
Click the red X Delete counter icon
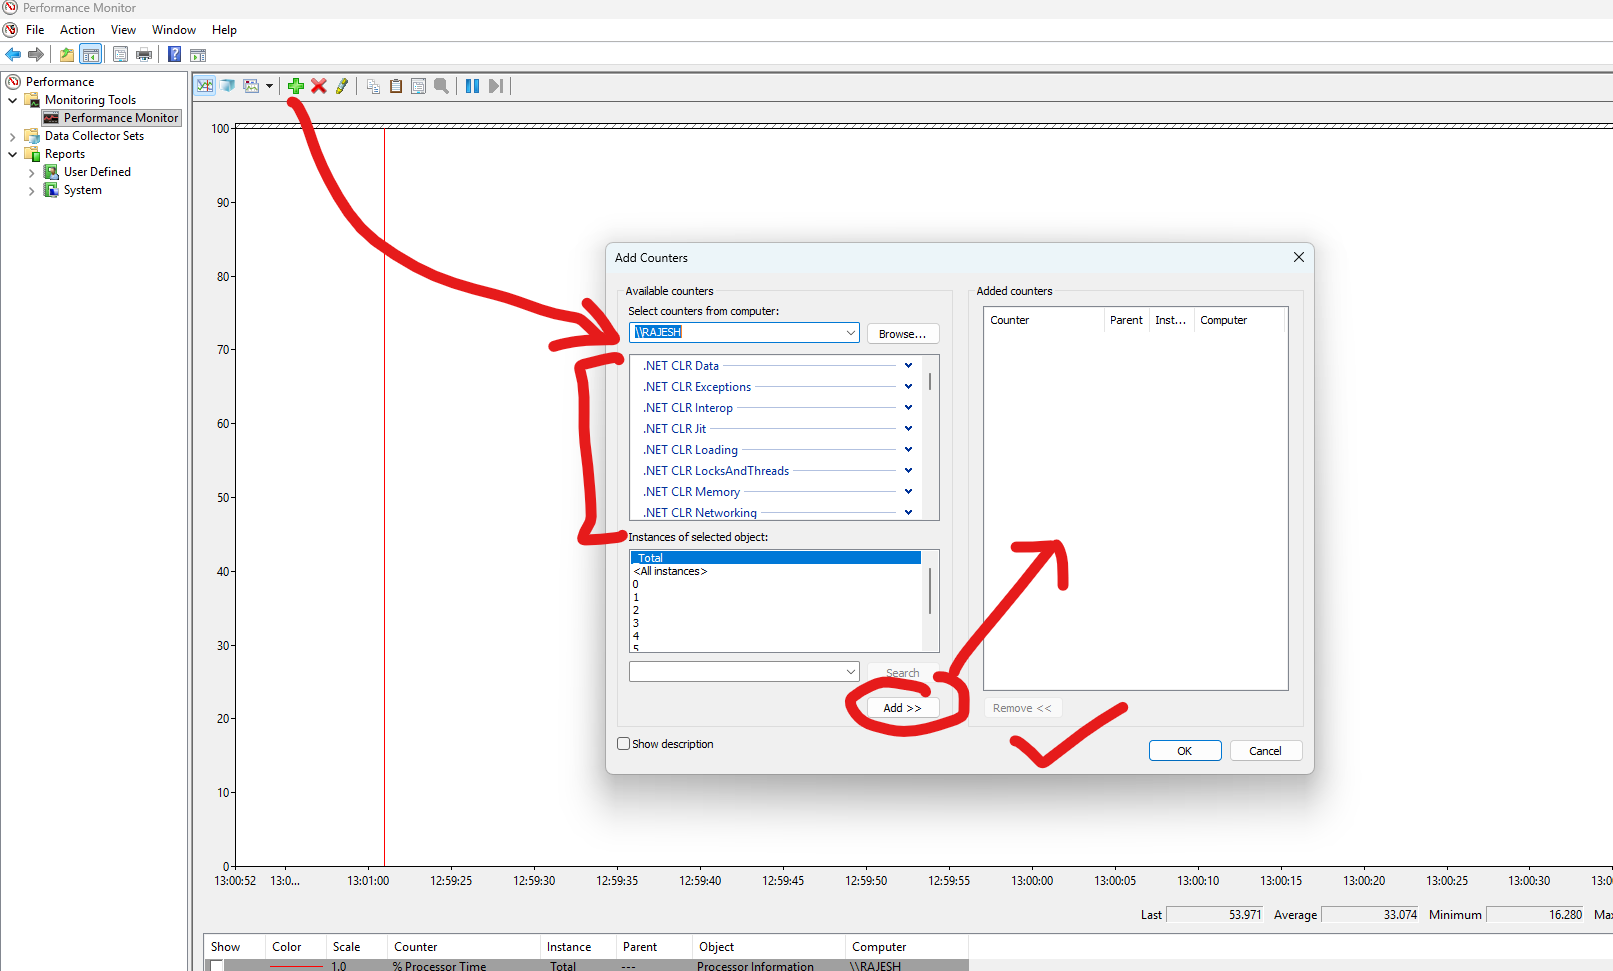coord(319,86)
